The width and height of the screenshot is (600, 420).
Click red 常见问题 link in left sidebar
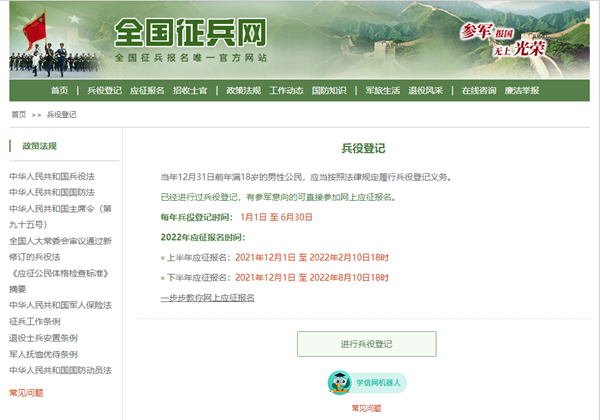pyautogui.click(x=26, y=393)
